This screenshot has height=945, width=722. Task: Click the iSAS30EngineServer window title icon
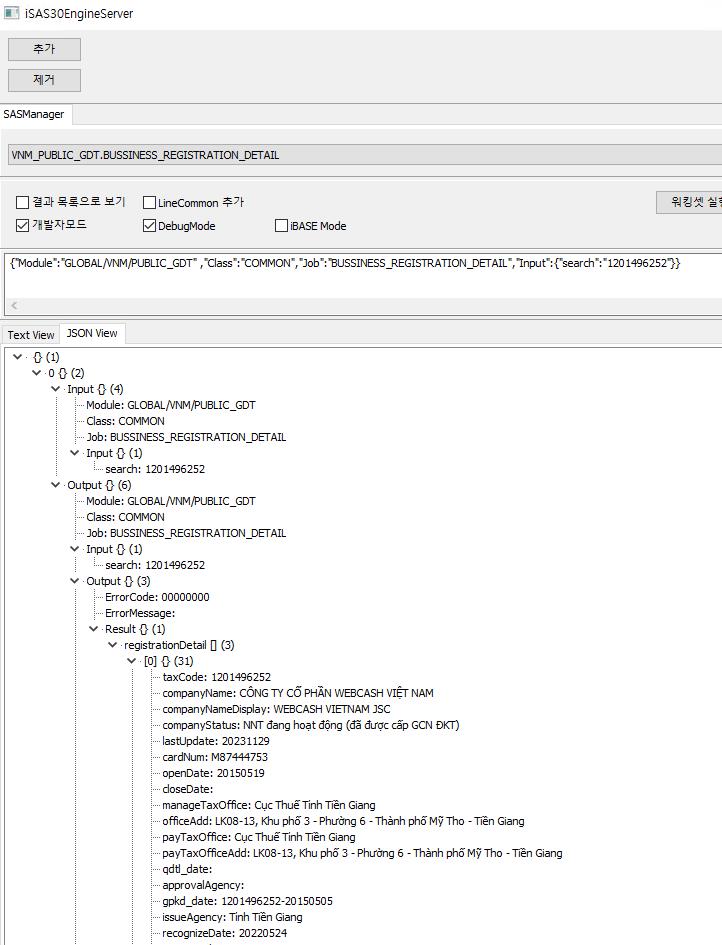11,13
